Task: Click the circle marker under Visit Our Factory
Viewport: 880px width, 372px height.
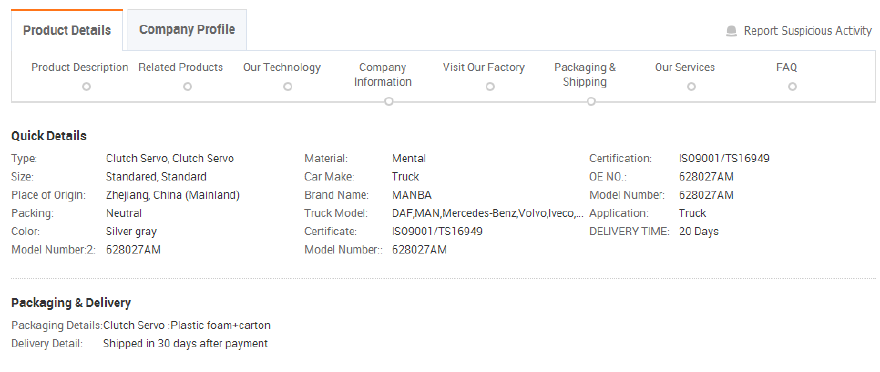Action: 490,86
